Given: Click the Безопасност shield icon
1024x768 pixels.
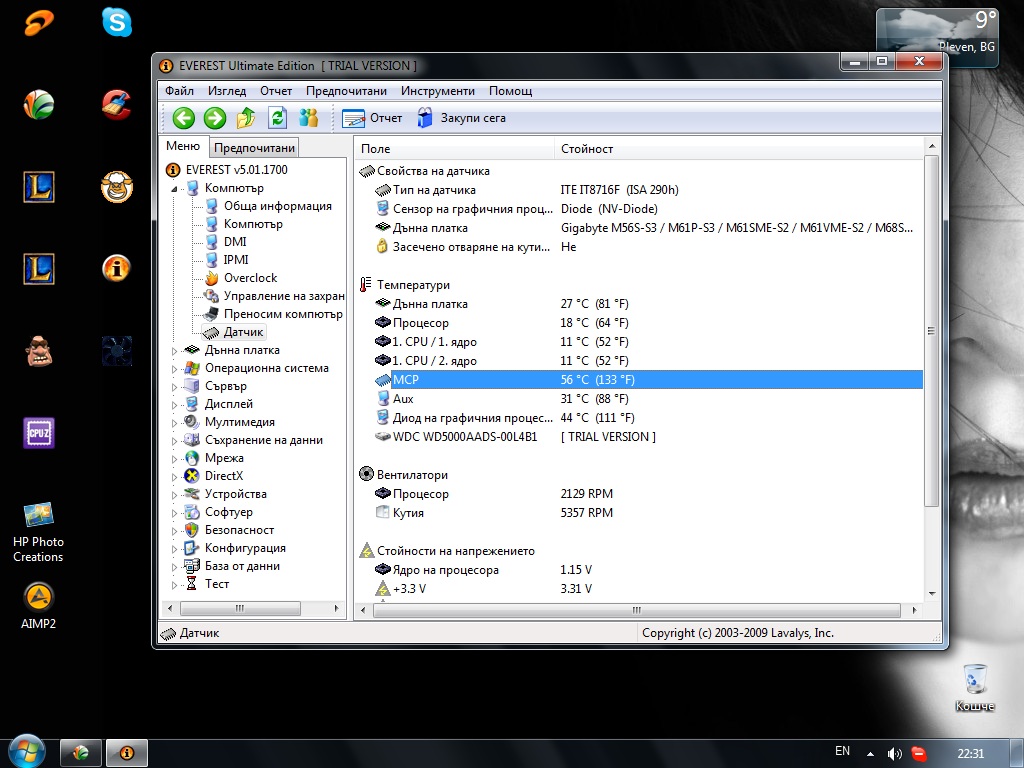Looking at the screenshot, I should pos(191,530).
